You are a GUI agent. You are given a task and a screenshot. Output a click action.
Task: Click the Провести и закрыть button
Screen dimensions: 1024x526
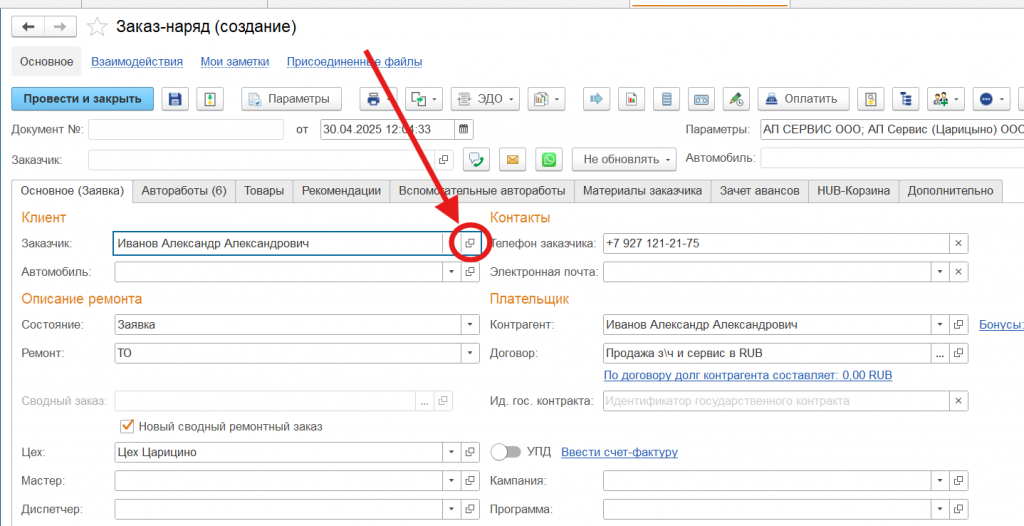click(83, 99)
